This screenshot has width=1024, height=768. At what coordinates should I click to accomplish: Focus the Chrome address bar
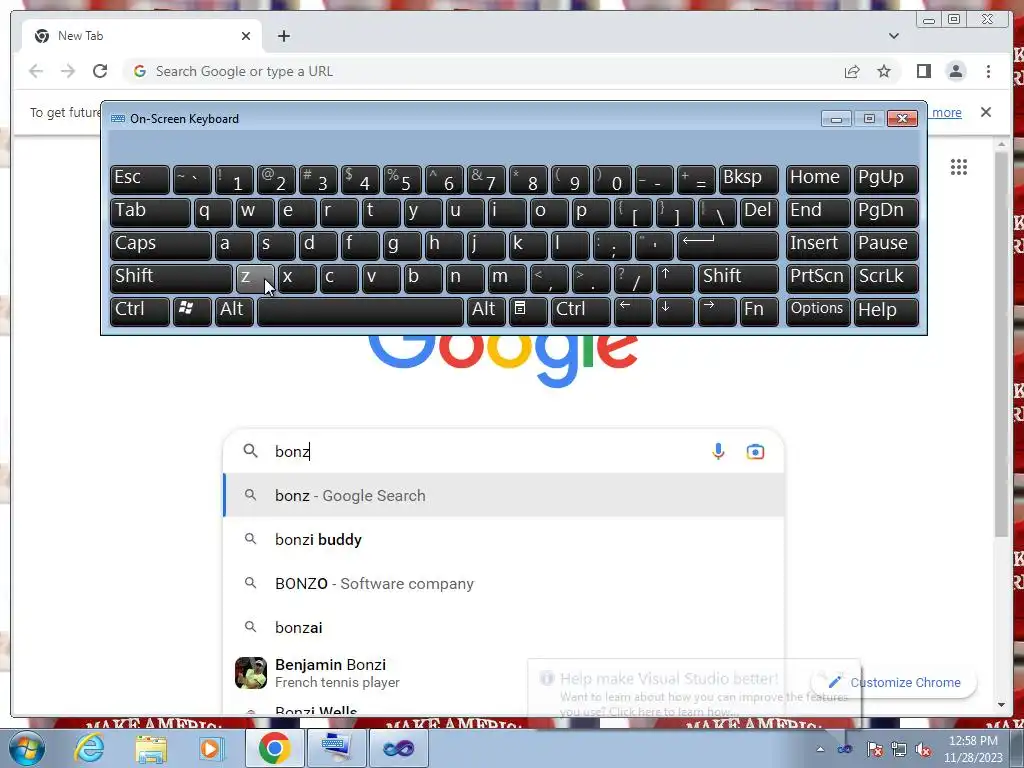coord(483,71)
